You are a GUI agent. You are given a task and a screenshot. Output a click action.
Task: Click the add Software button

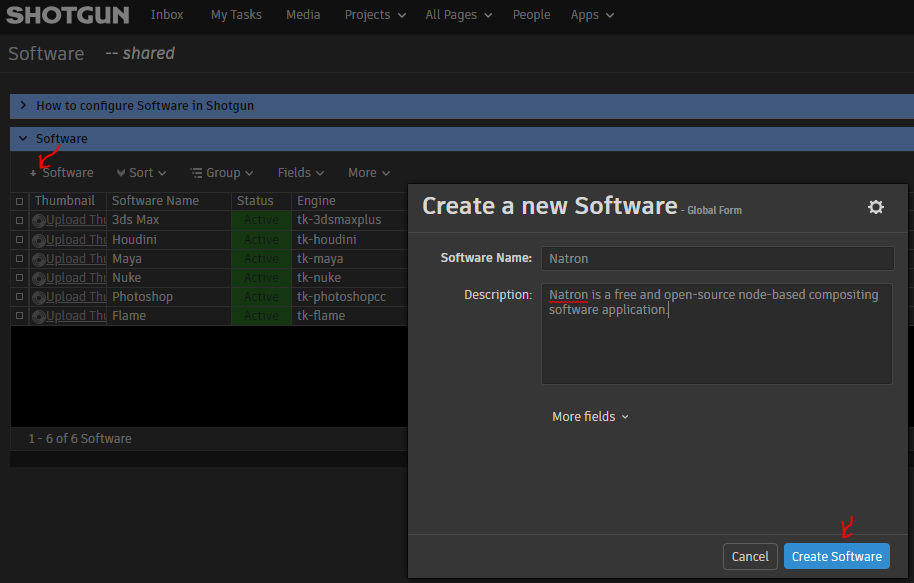coord(61,173)
